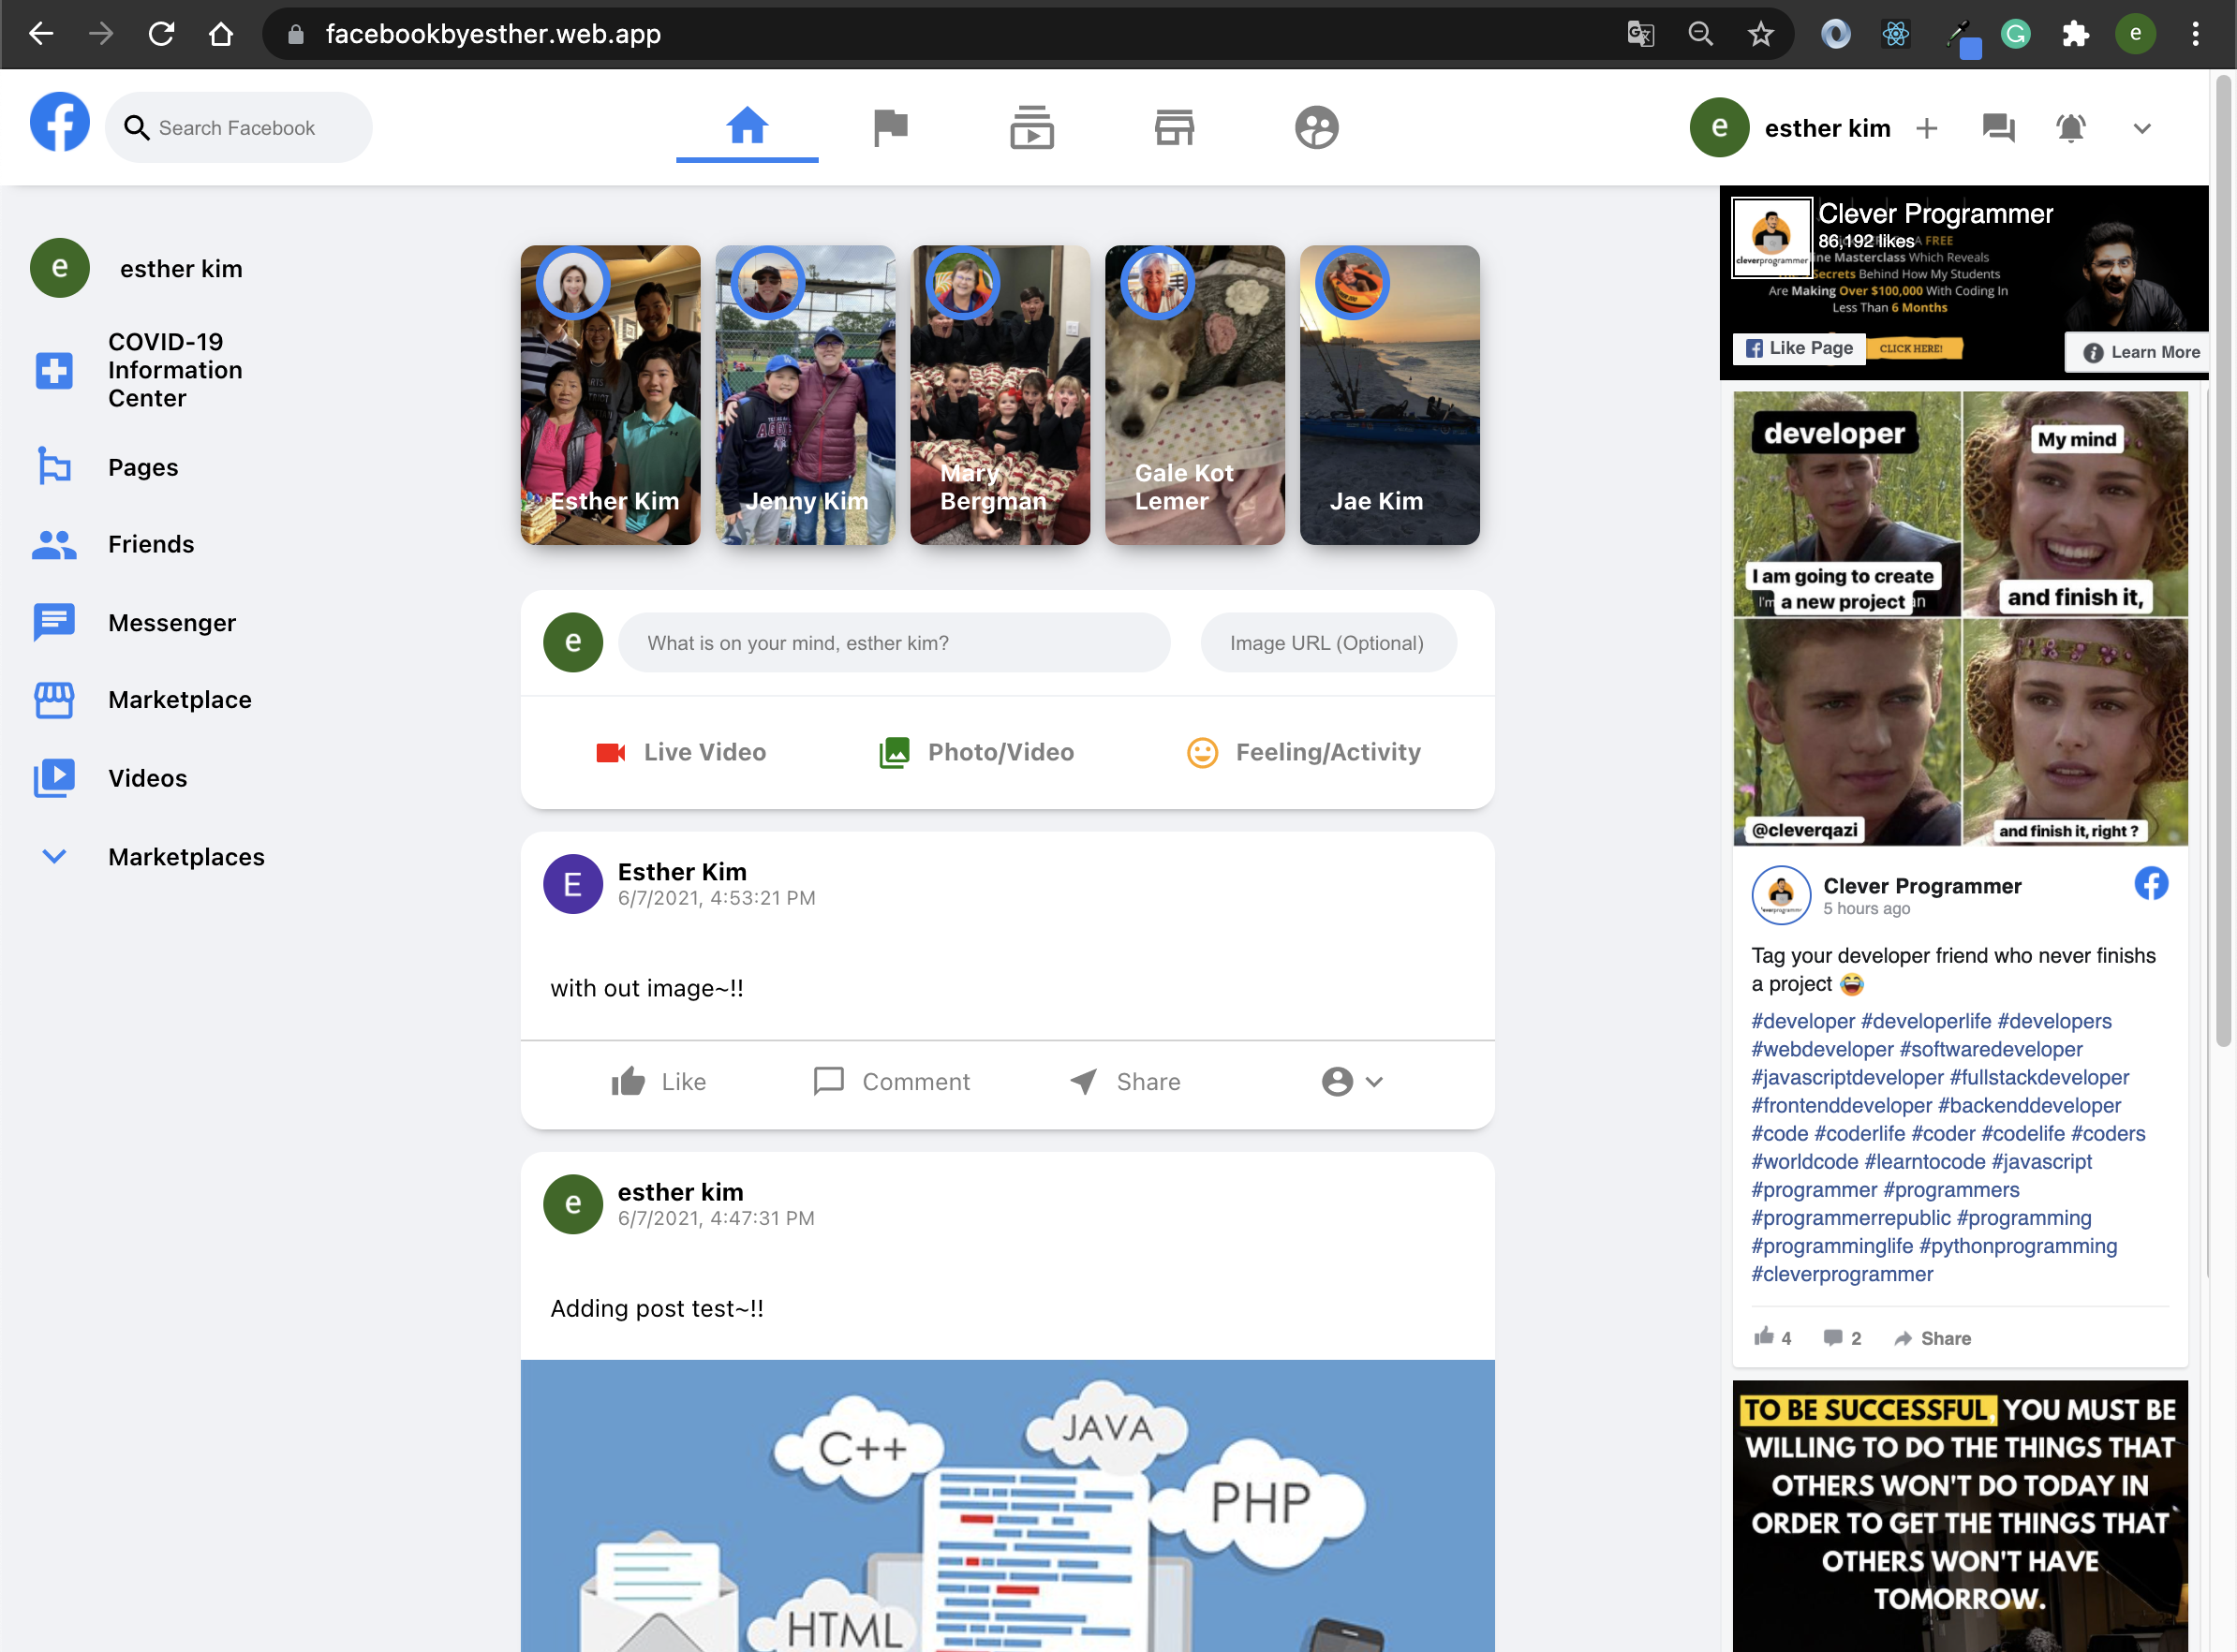The height and width of the screenshot is (1652, 2237).
Task: Go to Videos in the sidebar
Action: pyautogui.click(x=147, y=778)
